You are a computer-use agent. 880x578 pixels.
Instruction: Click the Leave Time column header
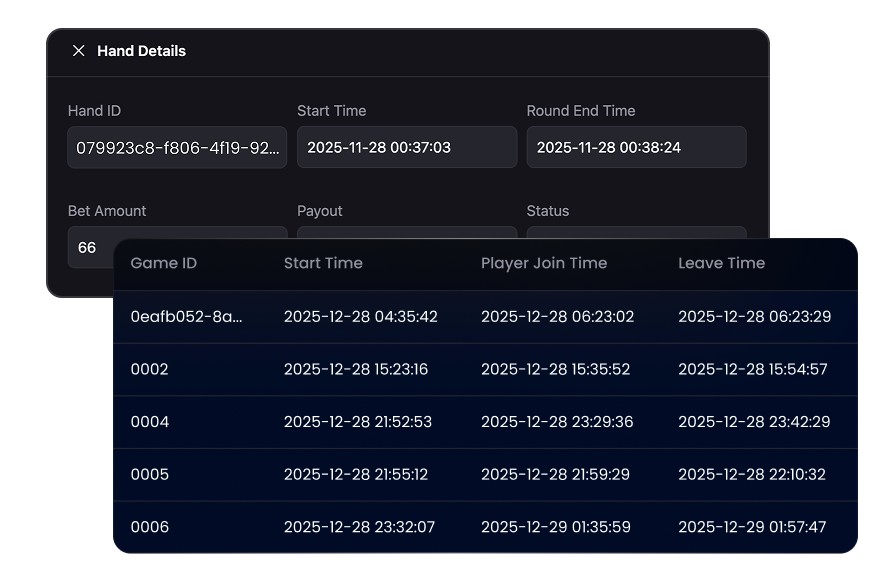pos(721,263)
